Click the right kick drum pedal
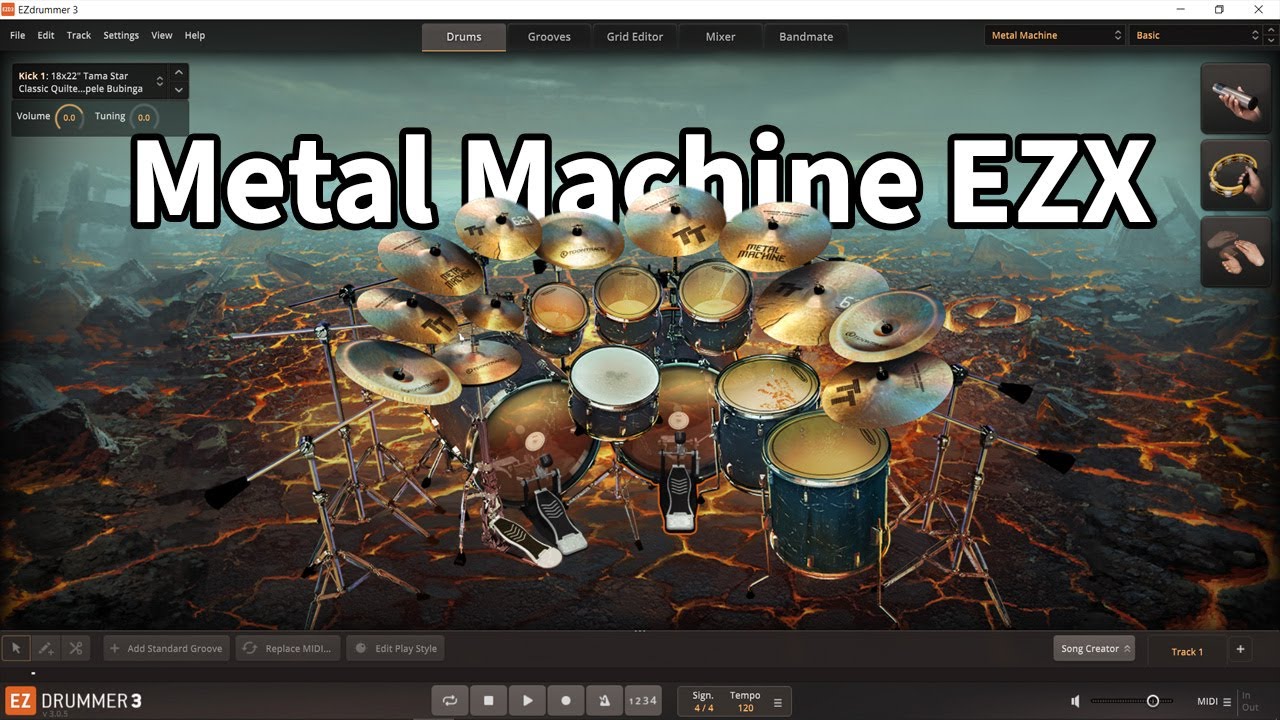Viewport: 1280px width, 720px height. click(x=678, y=484)
